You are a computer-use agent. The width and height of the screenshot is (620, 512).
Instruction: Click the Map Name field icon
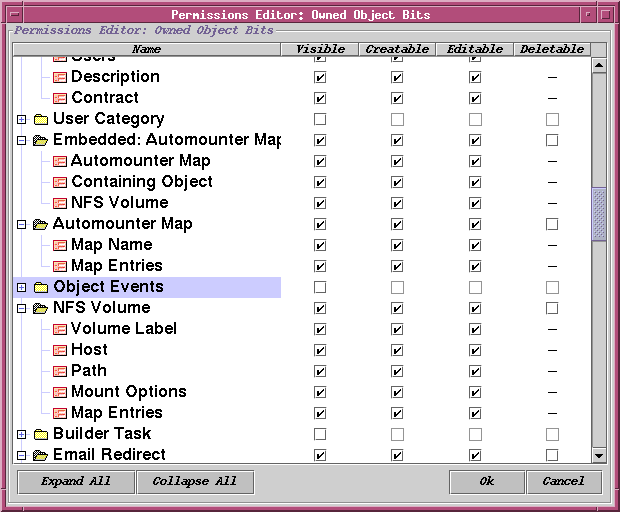point(60,246)
